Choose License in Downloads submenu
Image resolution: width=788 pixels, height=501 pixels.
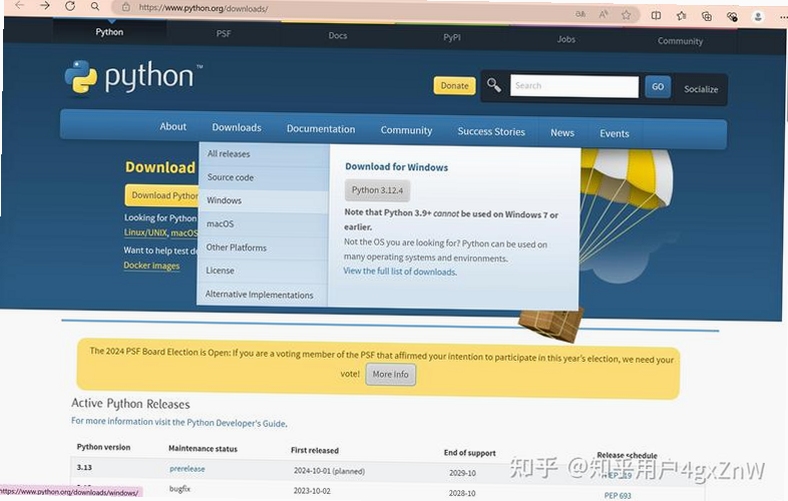click(x=262, y=271)
